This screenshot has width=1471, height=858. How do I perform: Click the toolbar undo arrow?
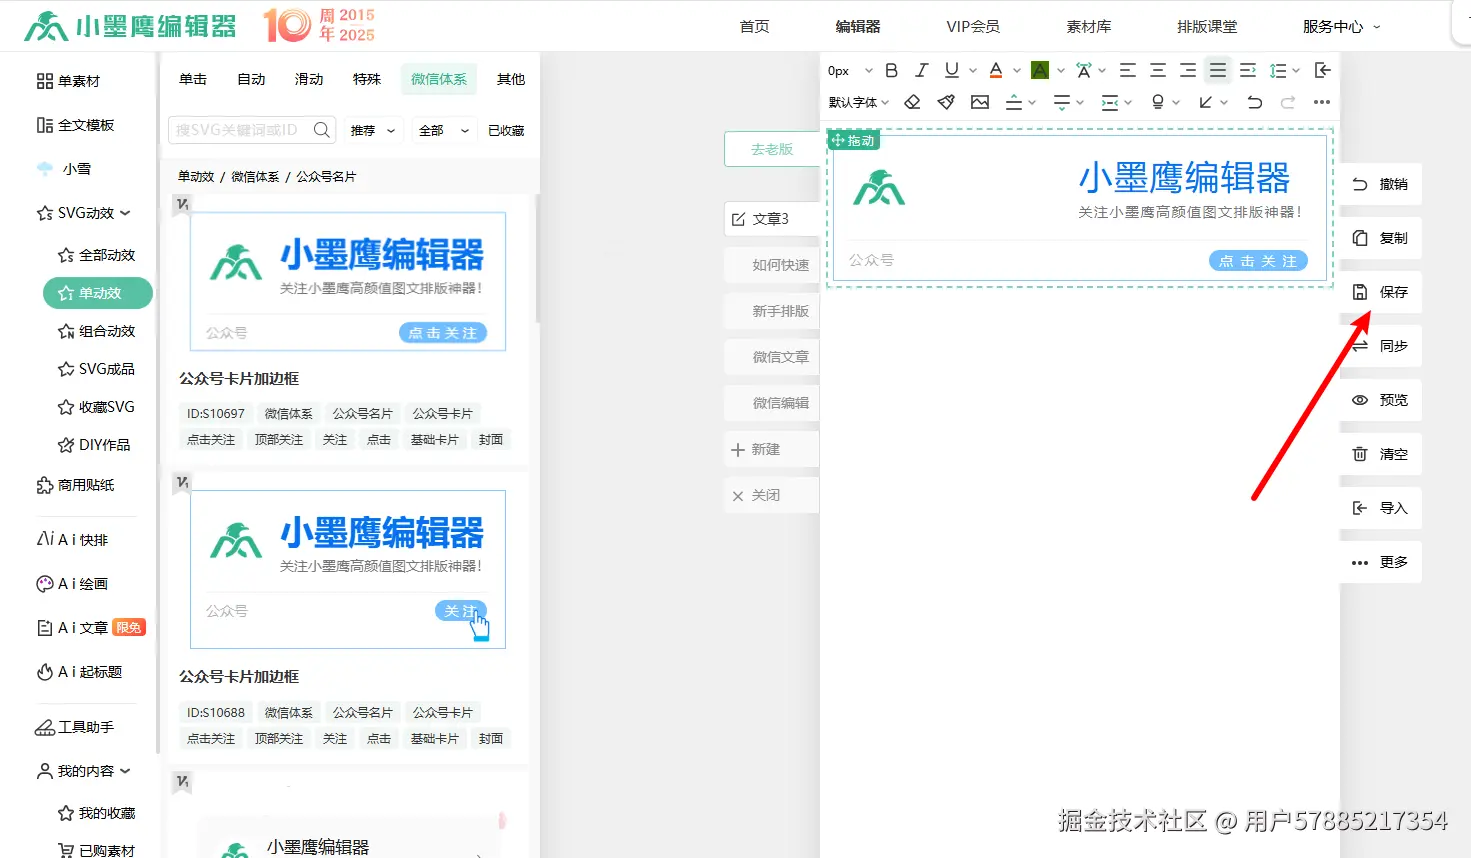click(1254, 102)
